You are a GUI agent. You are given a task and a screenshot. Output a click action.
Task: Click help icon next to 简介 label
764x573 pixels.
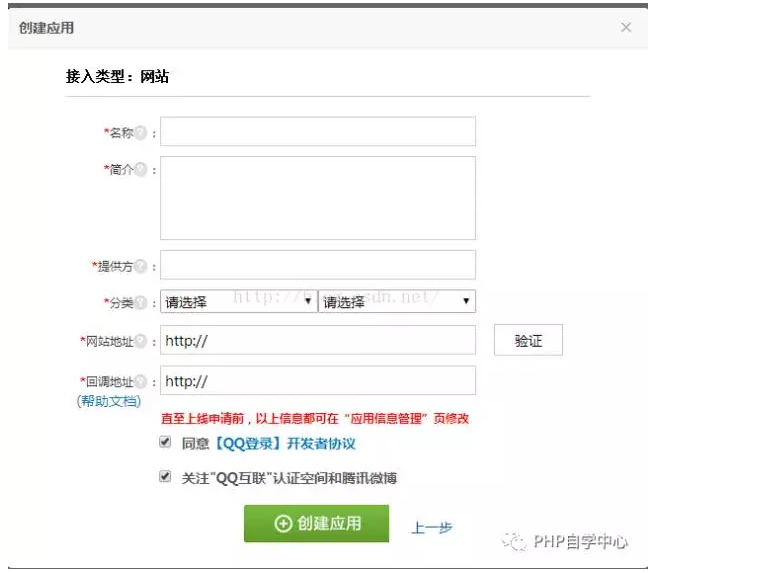[x=140, y=170]
